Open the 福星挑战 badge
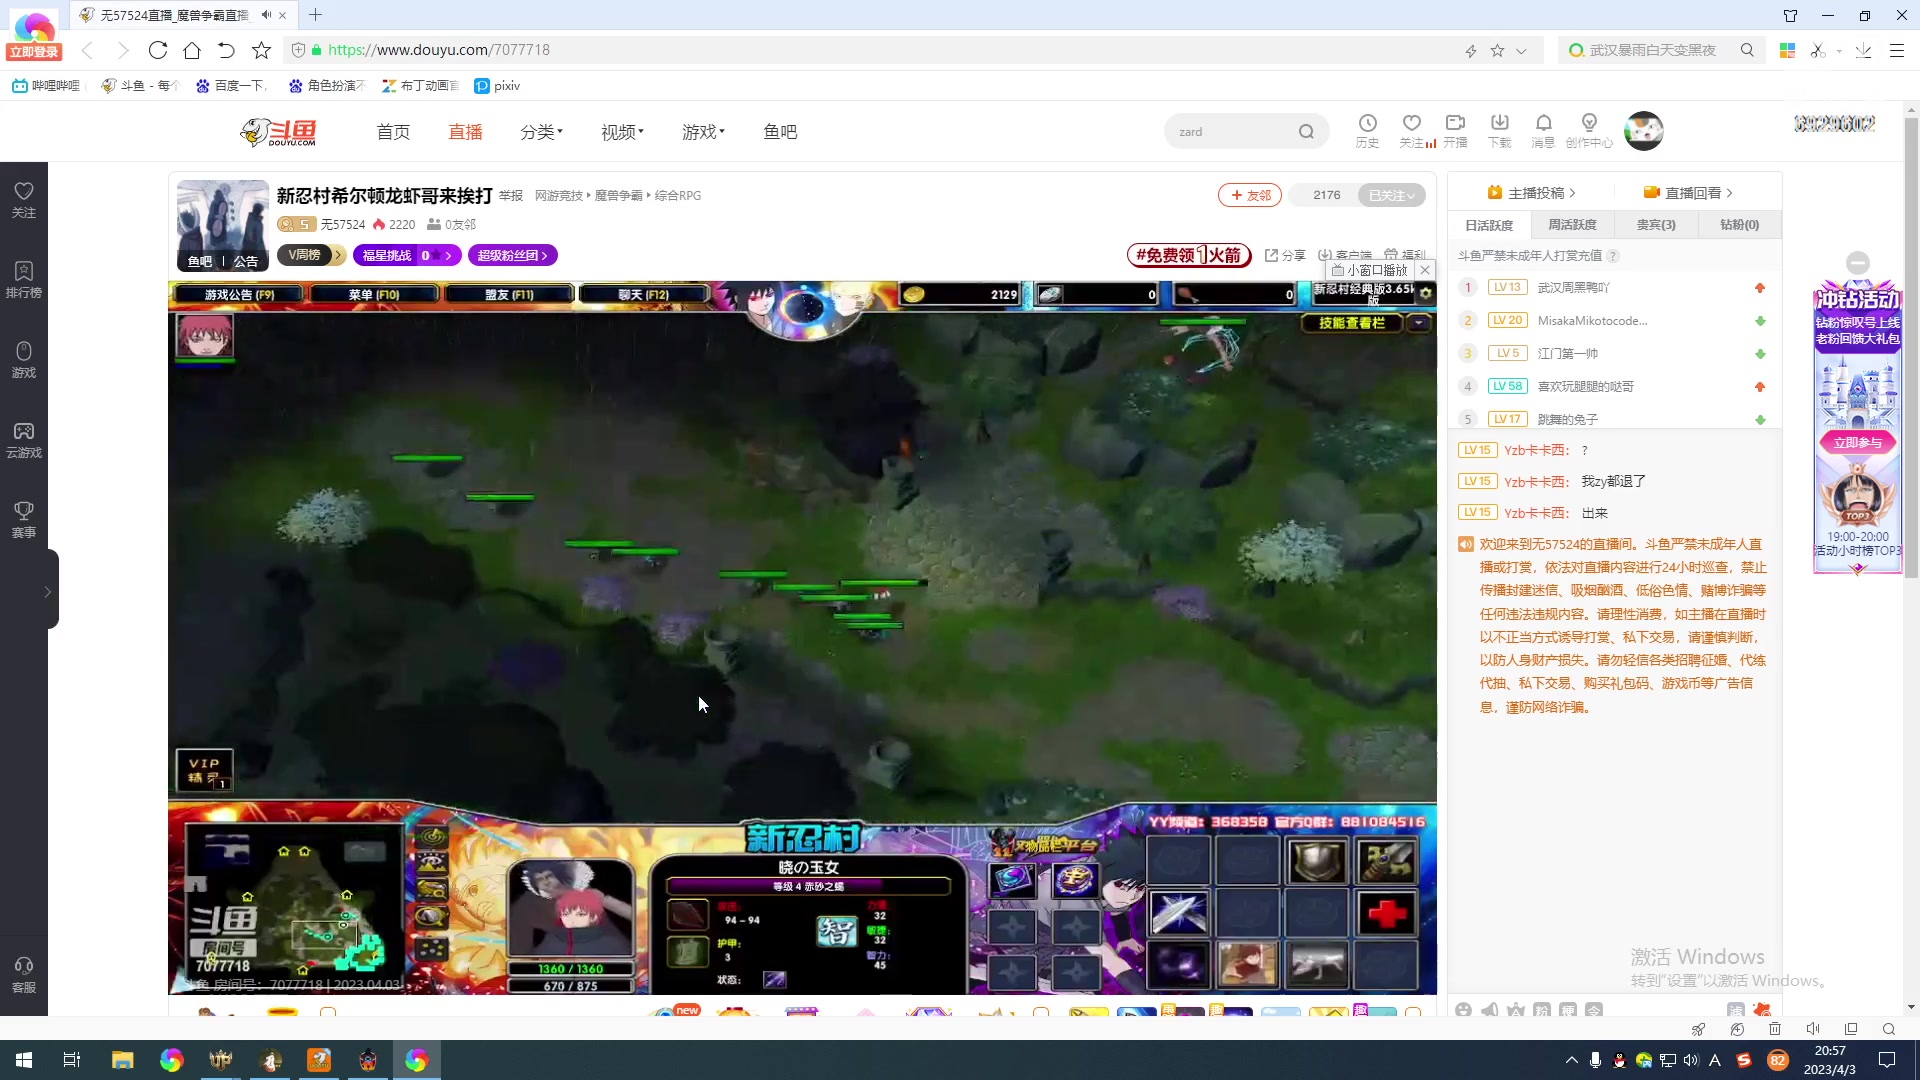1920x1080 pixels. pyautogui.click(x=407, y=255)
